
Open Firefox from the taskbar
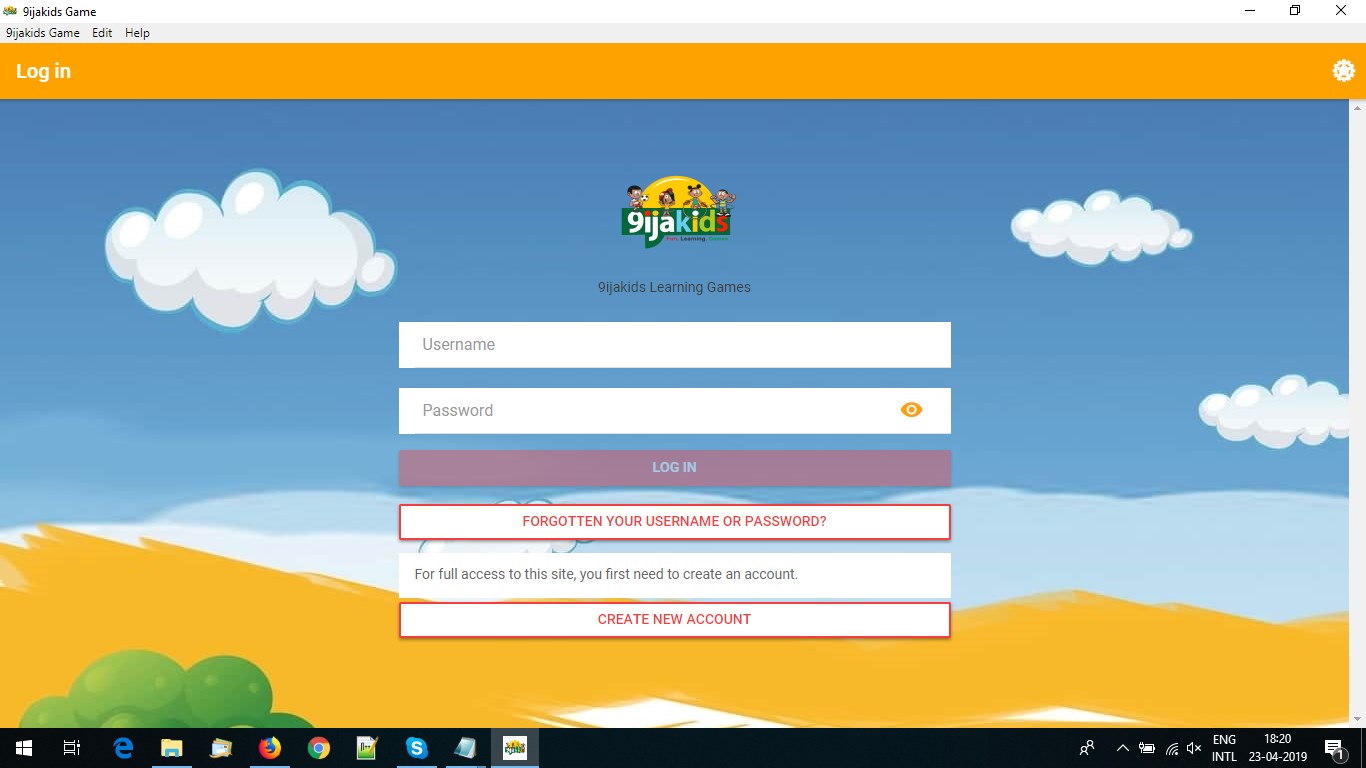point(270,748)
